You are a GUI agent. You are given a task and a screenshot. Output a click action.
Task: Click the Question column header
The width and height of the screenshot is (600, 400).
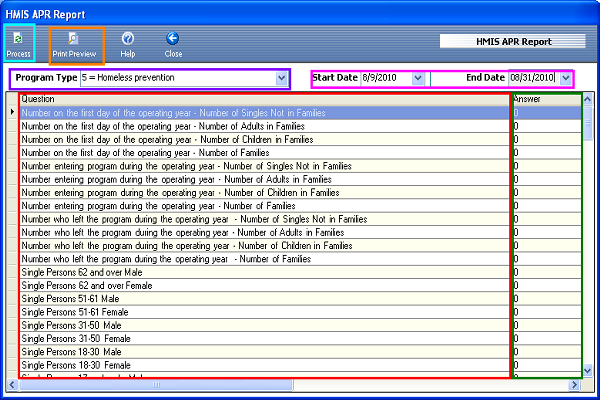(264, 99)
